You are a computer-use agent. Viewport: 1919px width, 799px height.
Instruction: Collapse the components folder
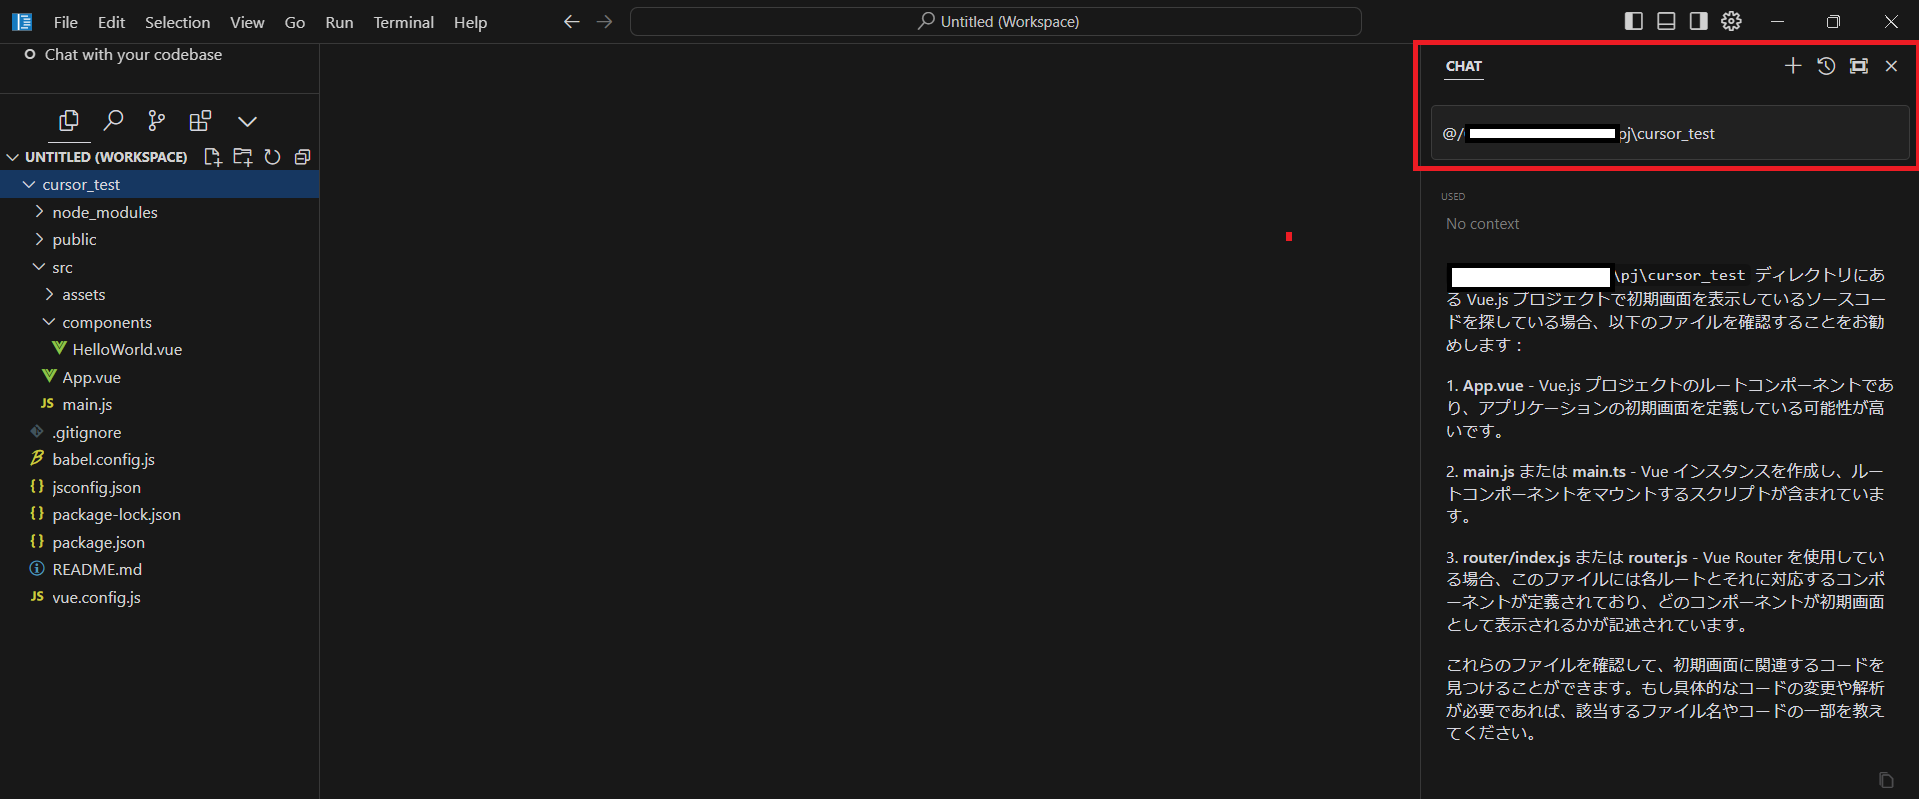pyautogui.click(x=49, y=322)
